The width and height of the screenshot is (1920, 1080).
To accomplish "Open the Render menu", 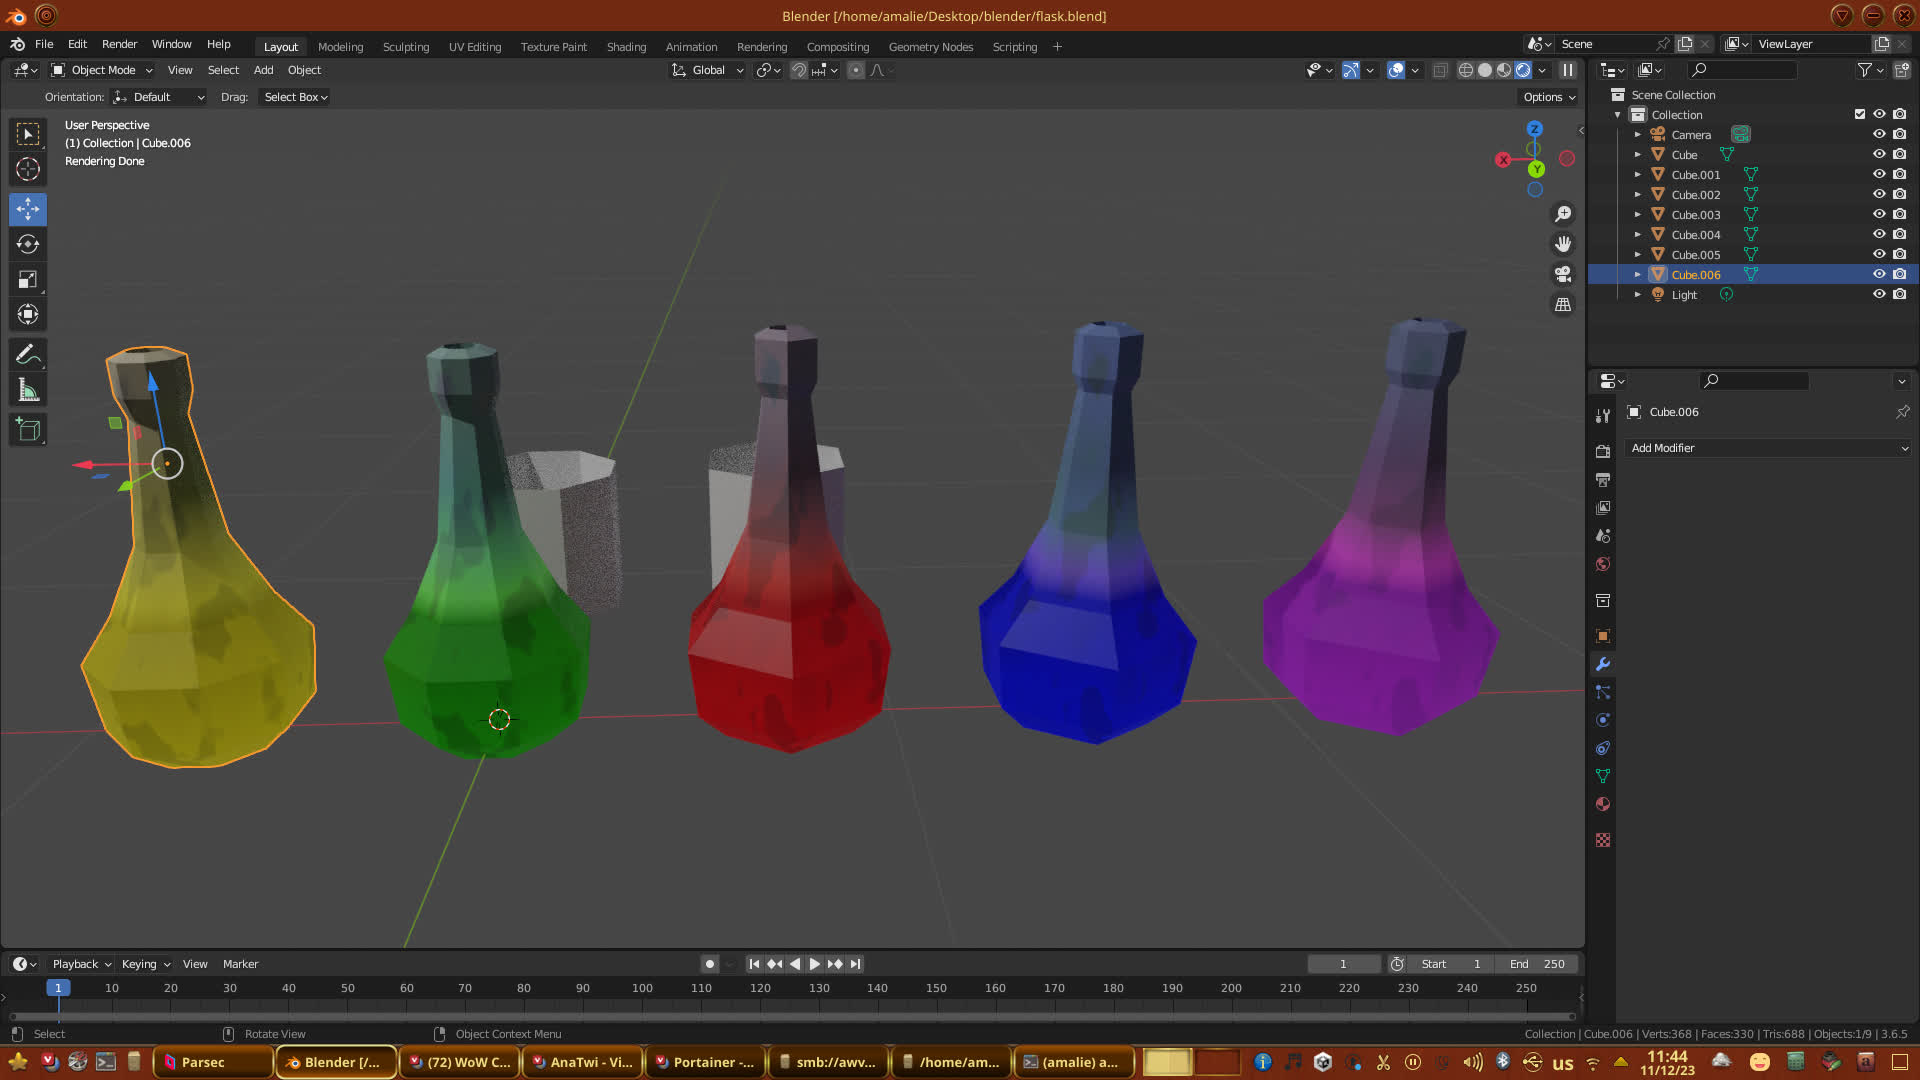I will coord(119,44).
